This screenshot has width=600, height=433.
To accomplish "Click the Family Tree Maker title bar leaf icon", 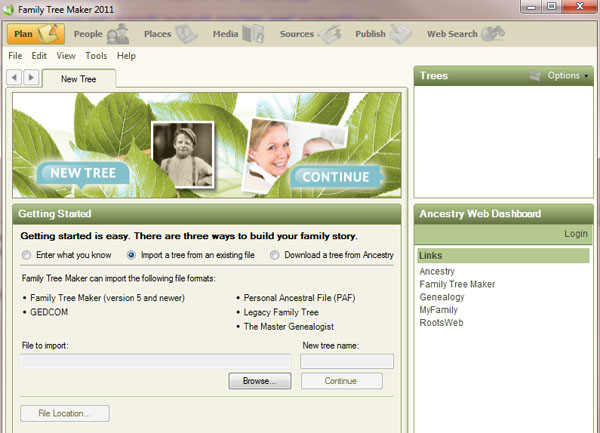I will point(8,10).
